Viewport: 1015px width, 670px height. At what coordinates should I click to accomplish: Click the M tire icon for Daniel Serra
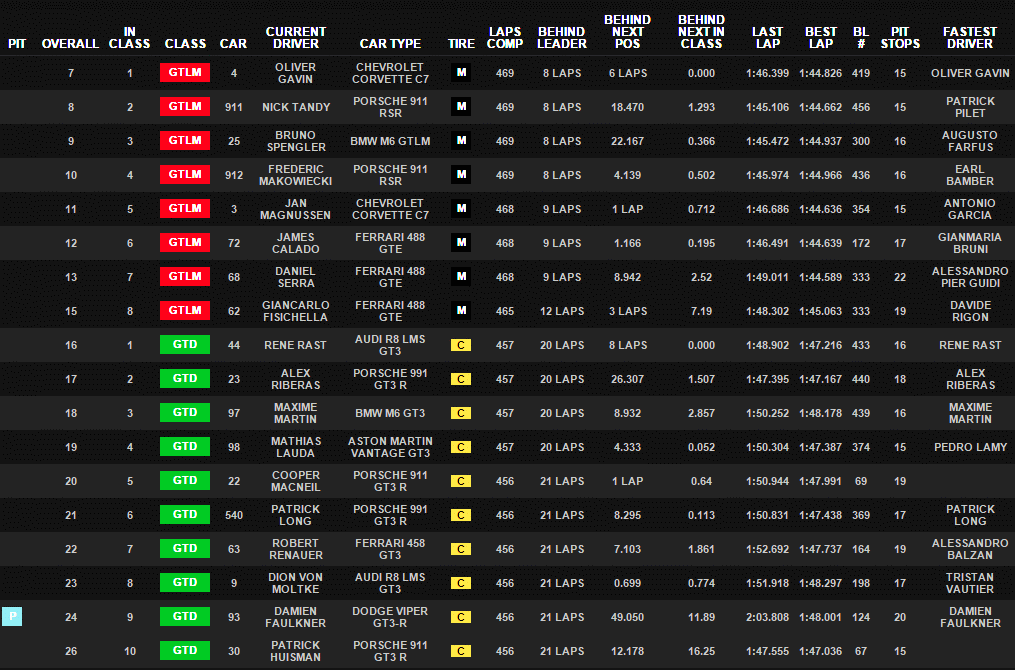[x=461, y=277]
